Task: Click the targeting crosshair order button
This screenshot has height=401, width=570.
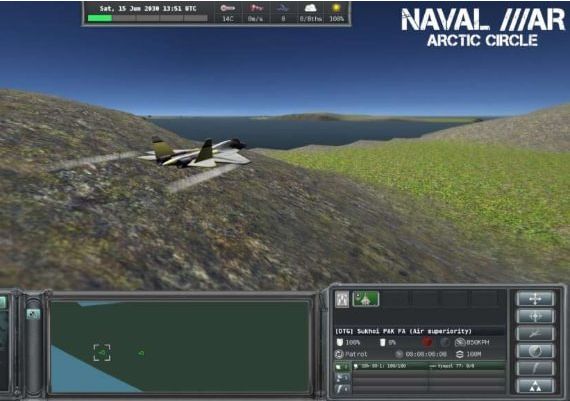Action: point(535,316)
